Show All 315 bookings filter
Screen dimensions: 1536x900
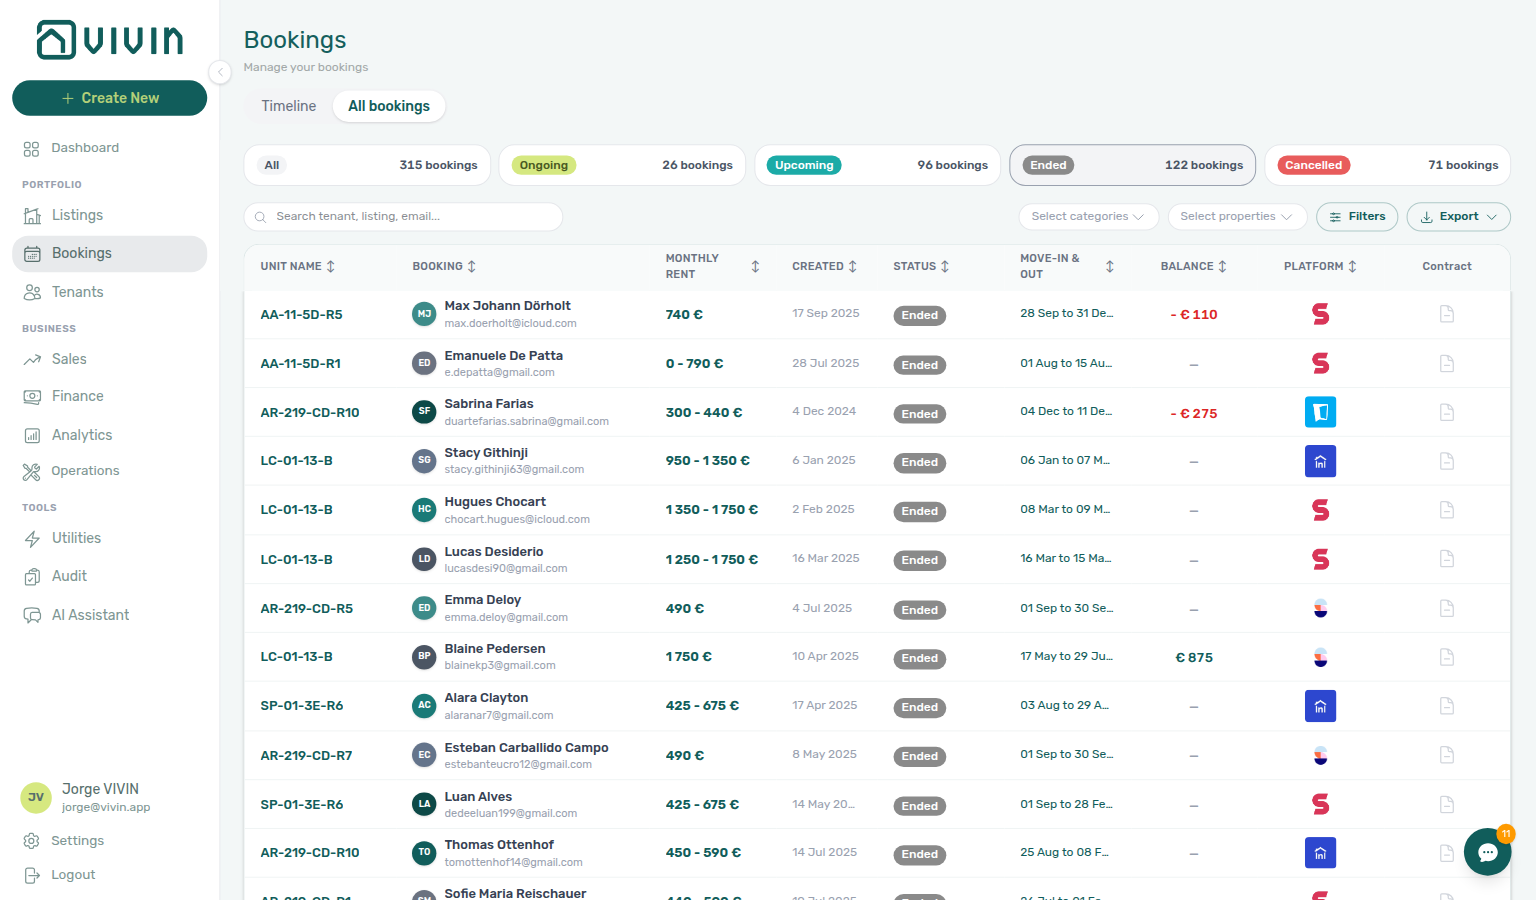367,165
